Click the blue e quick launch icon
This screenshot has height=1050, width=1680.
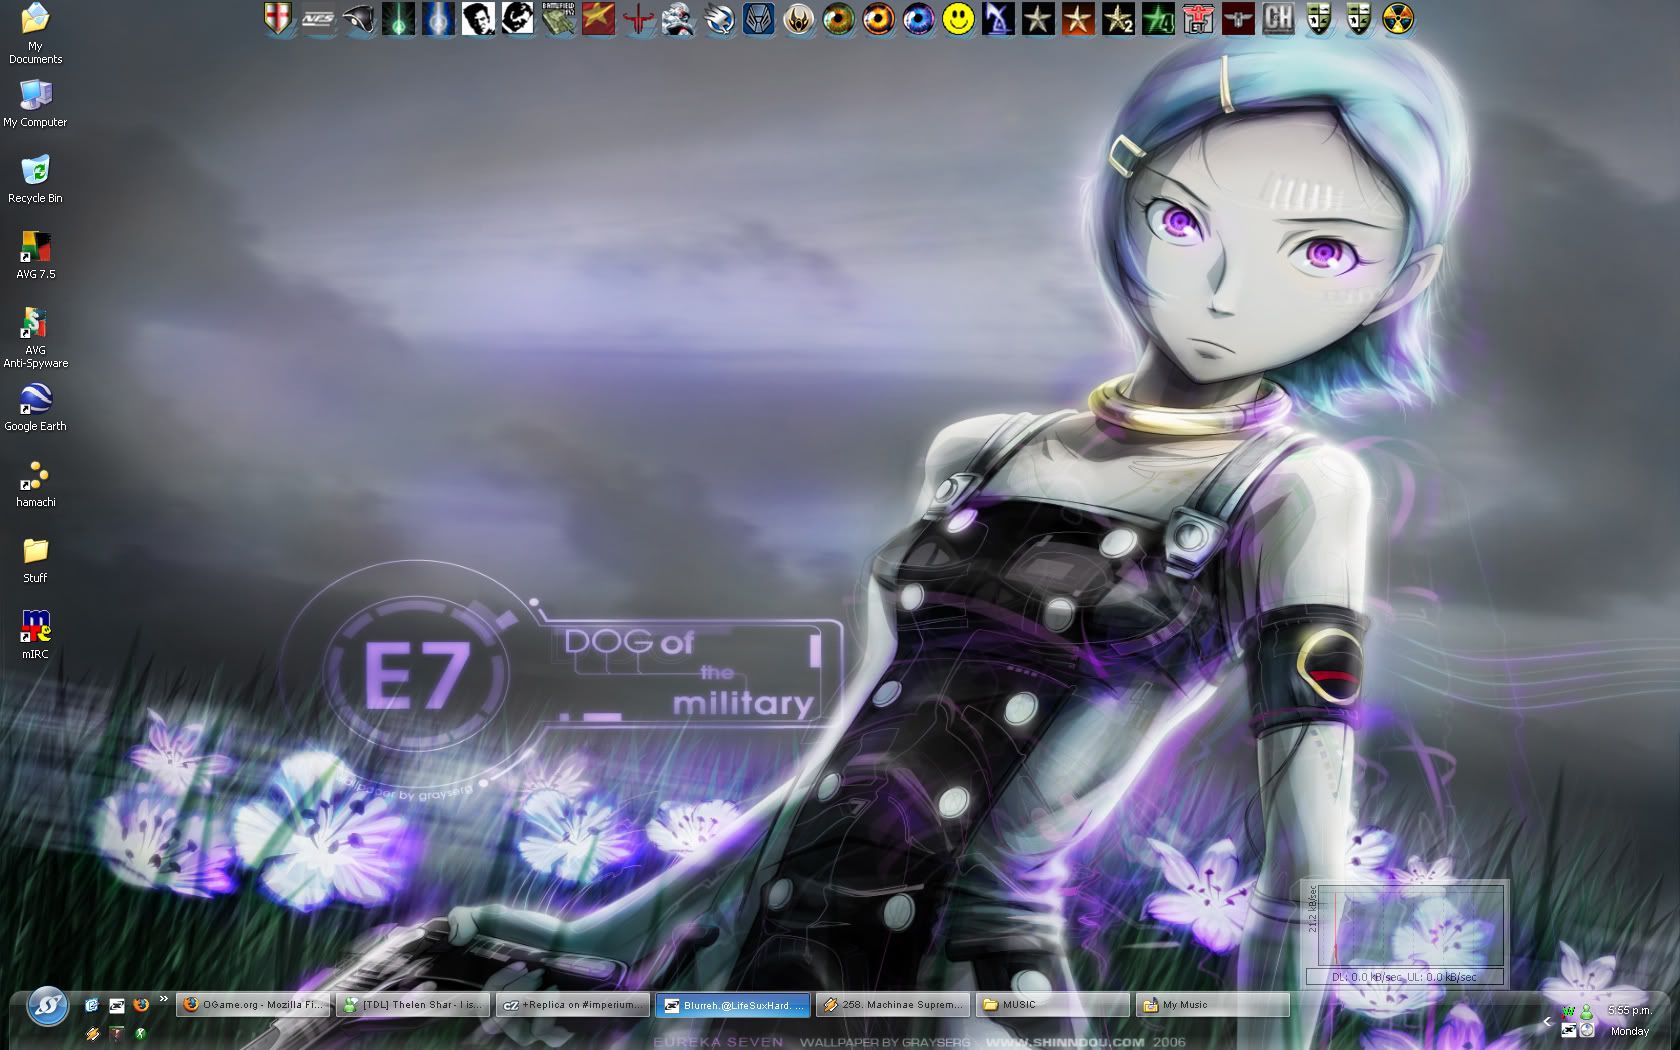tap(92, 1005)
